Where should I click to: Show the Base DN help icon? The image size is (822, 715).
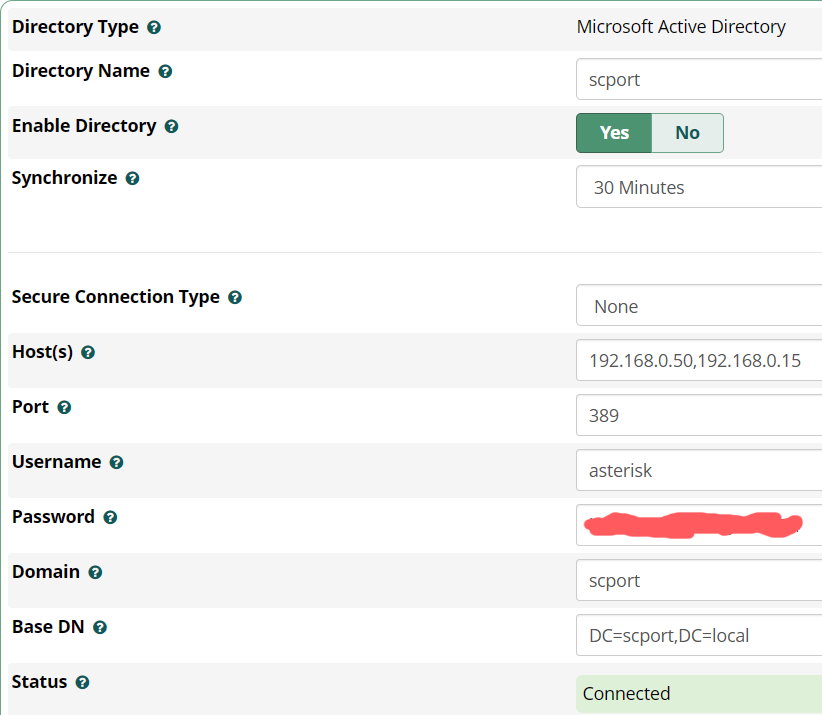(100, 628)
